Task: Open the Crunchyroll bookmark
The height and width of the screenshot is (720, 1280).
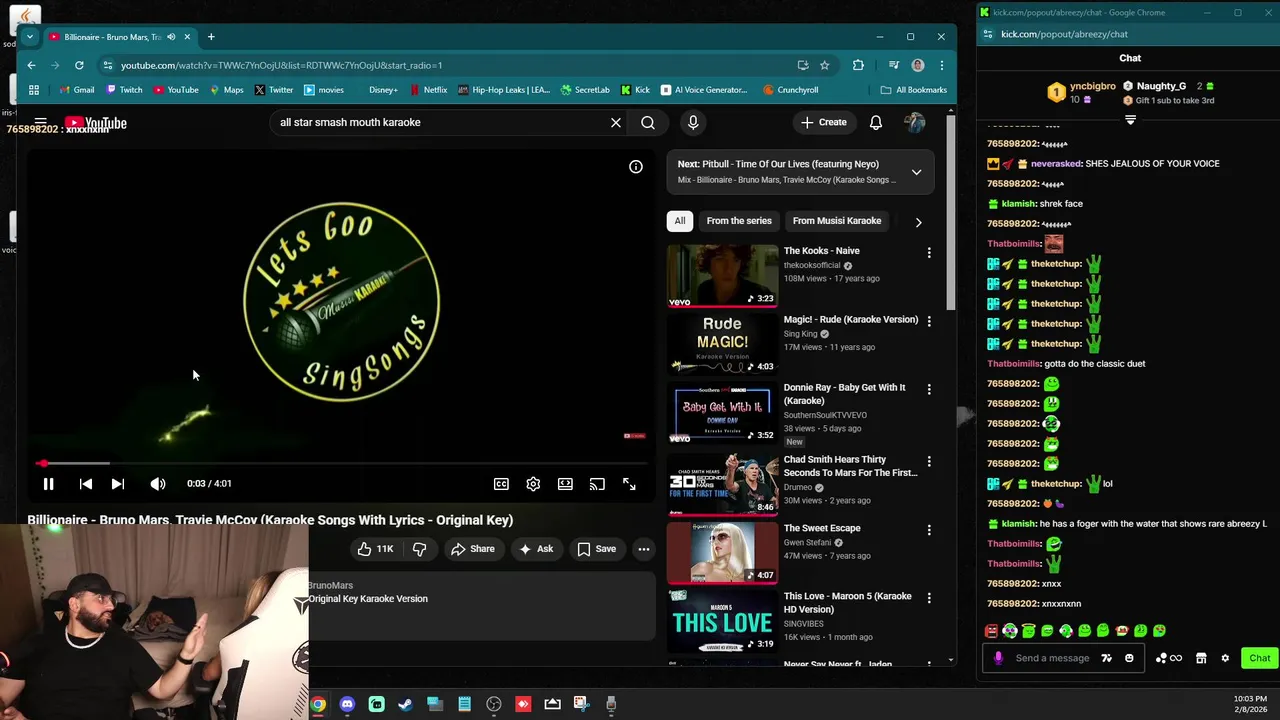Action: (790, 90)
